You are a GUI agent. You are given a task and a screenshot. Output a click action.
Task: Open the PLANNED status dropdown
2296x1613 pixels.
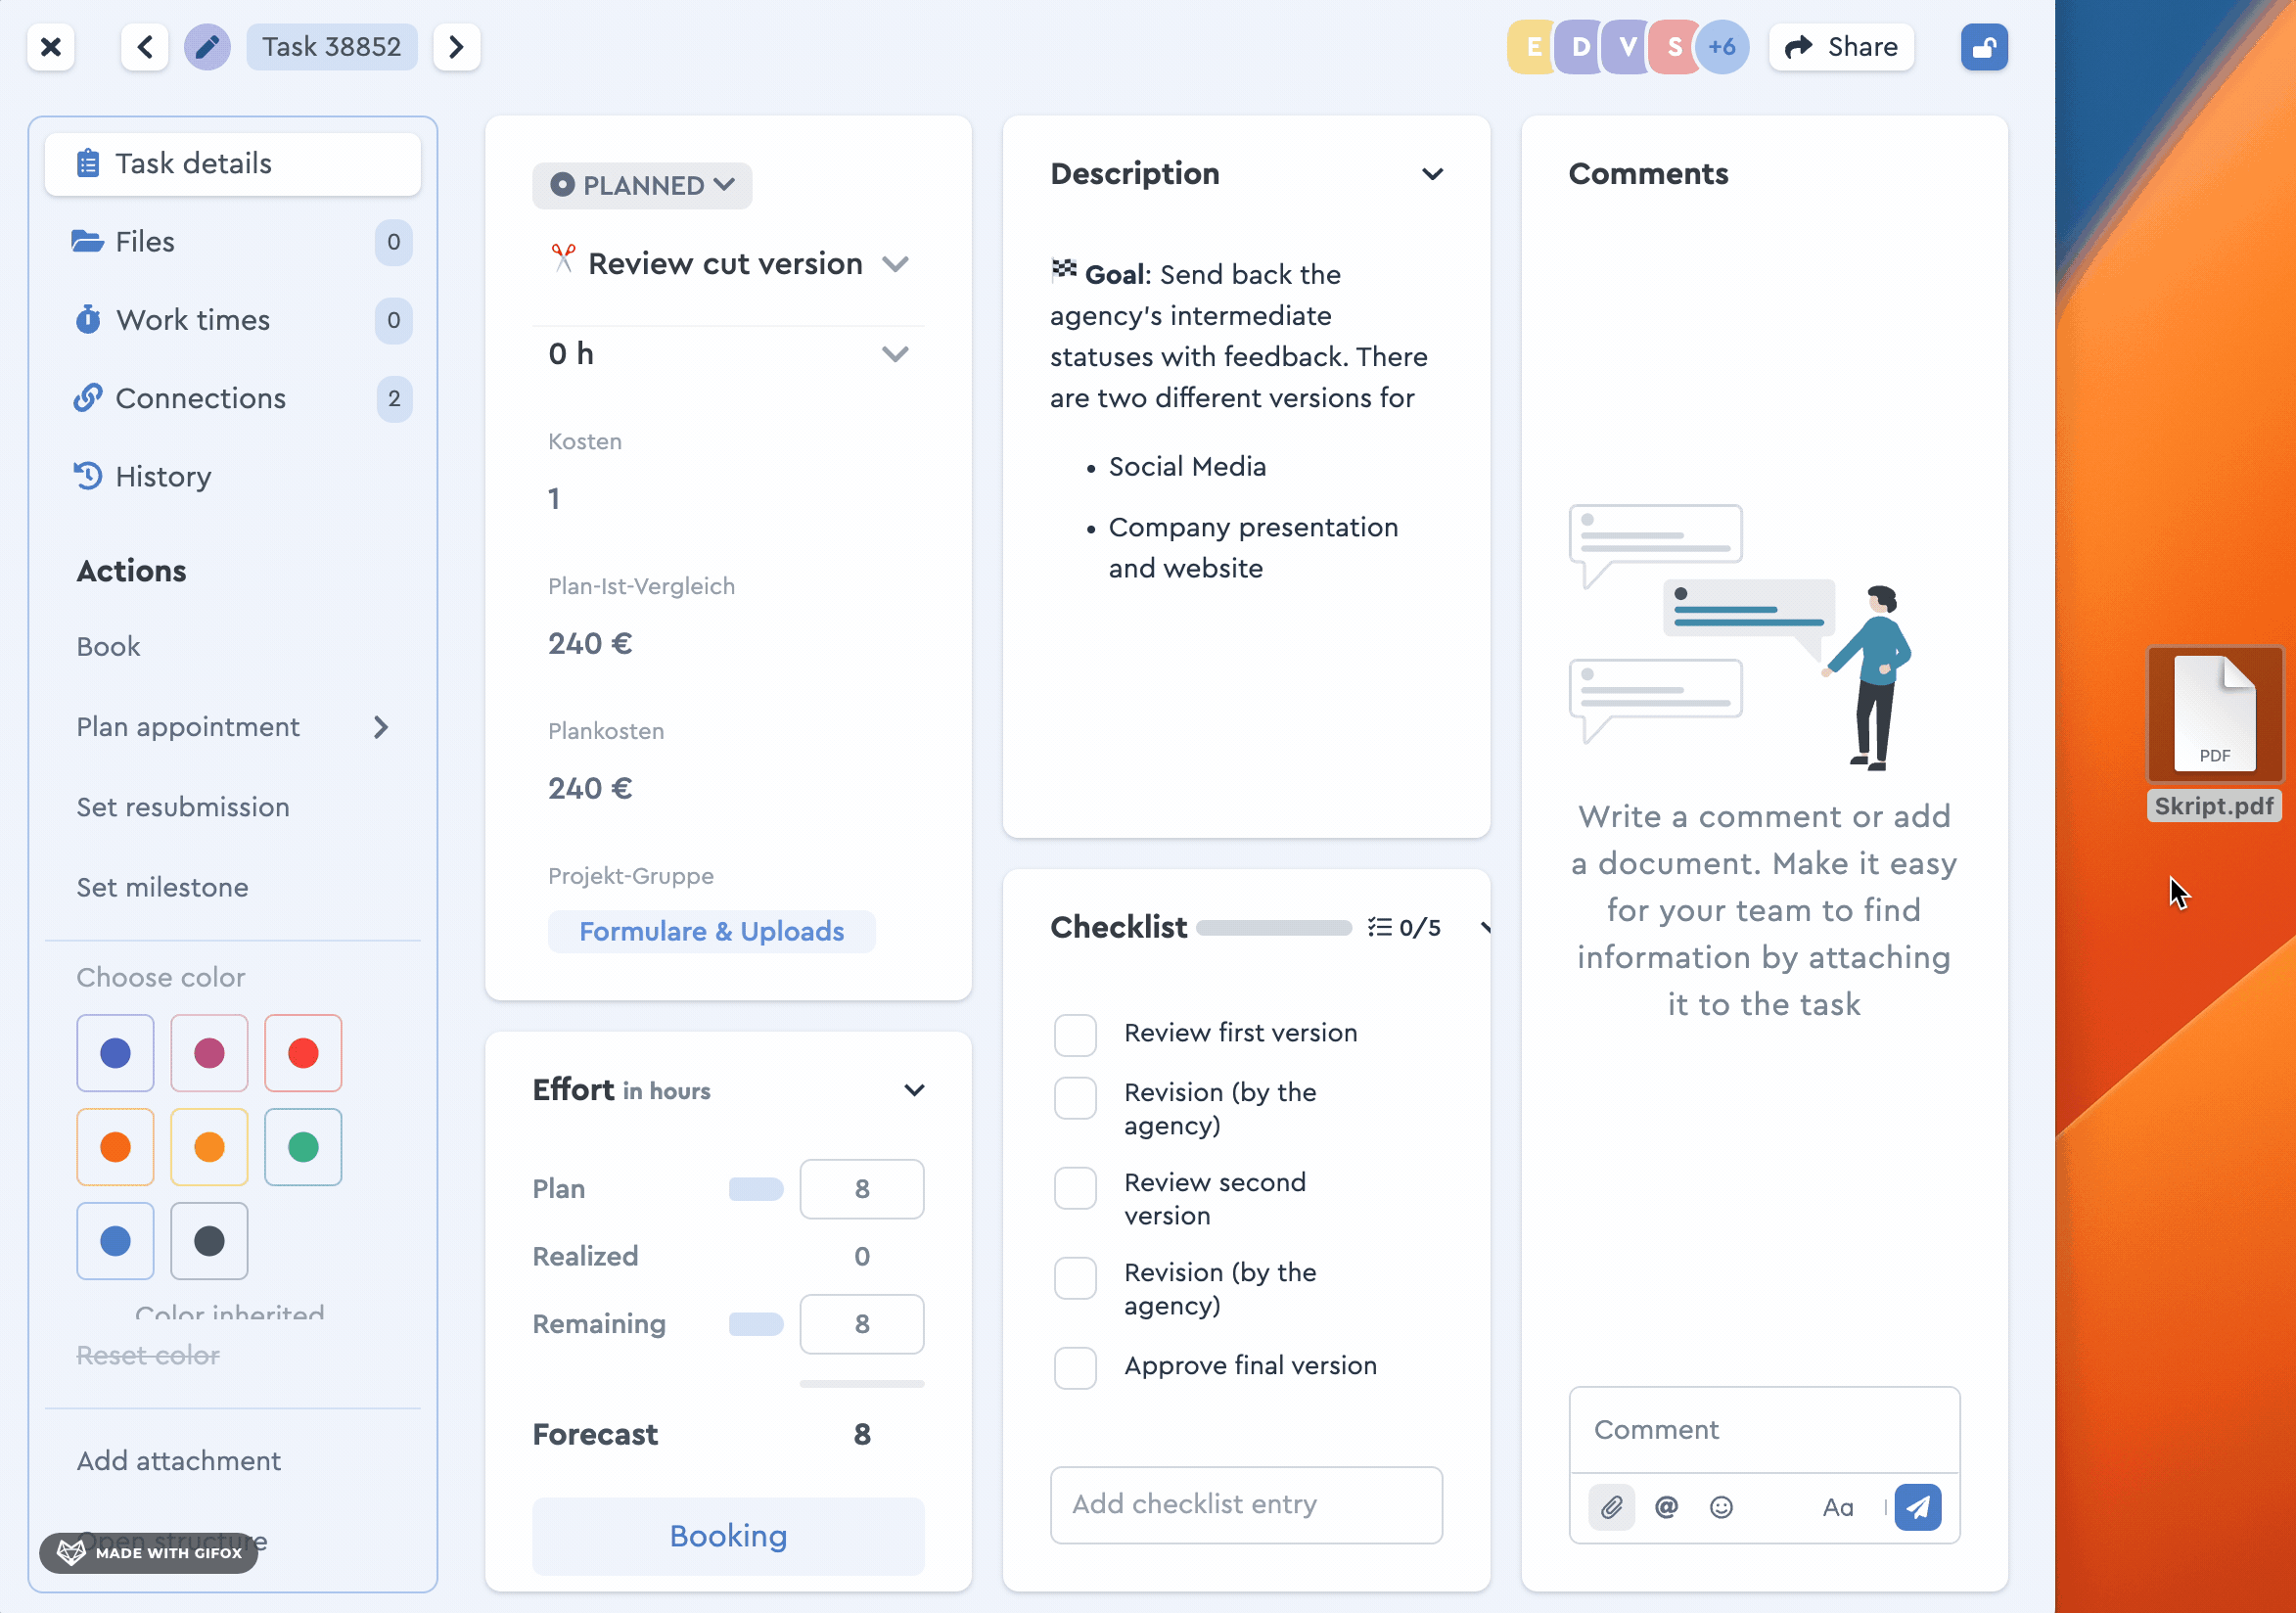click(642, 185)
